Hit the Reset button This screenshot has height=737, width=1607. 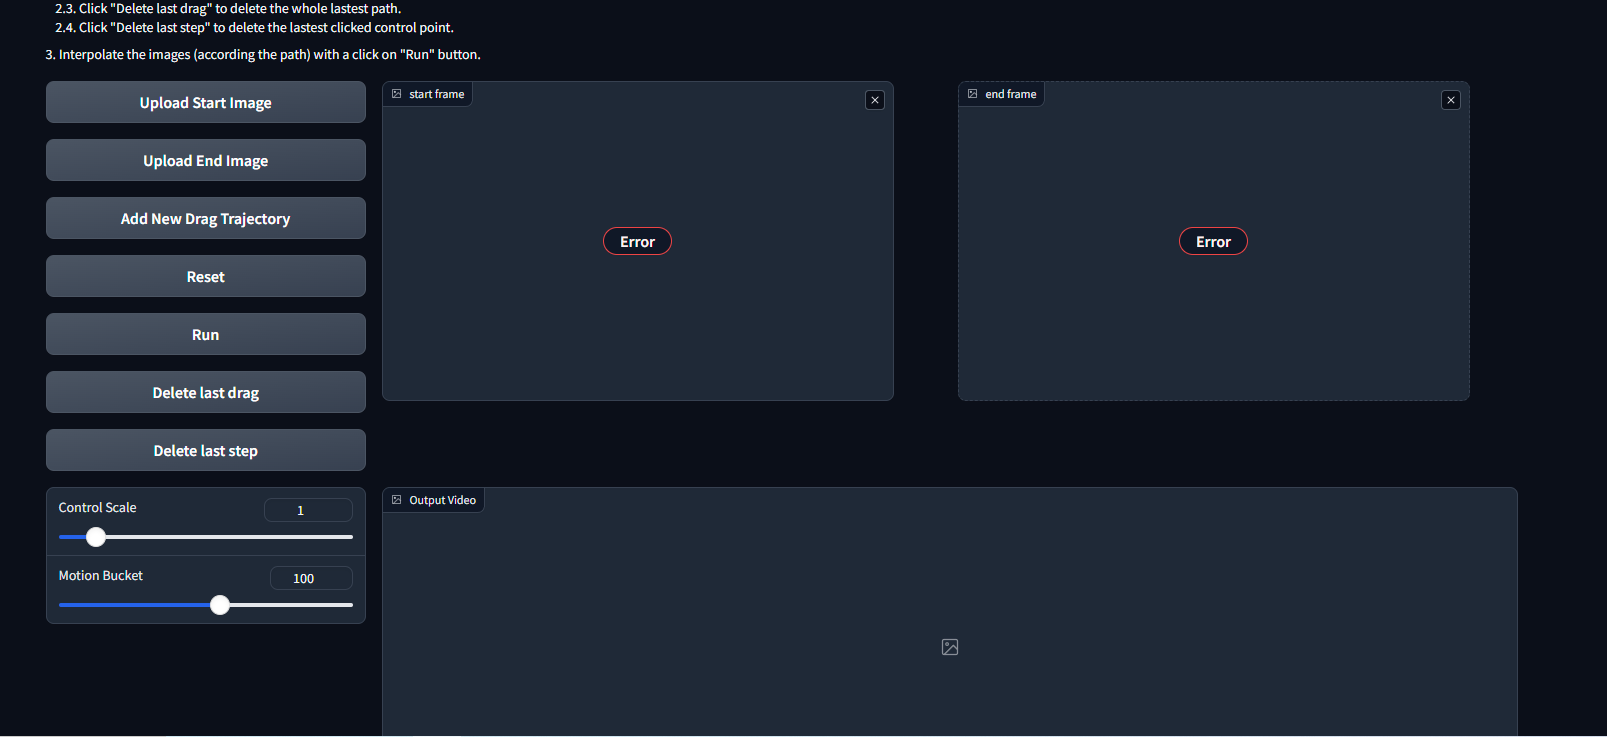(206, 277)
